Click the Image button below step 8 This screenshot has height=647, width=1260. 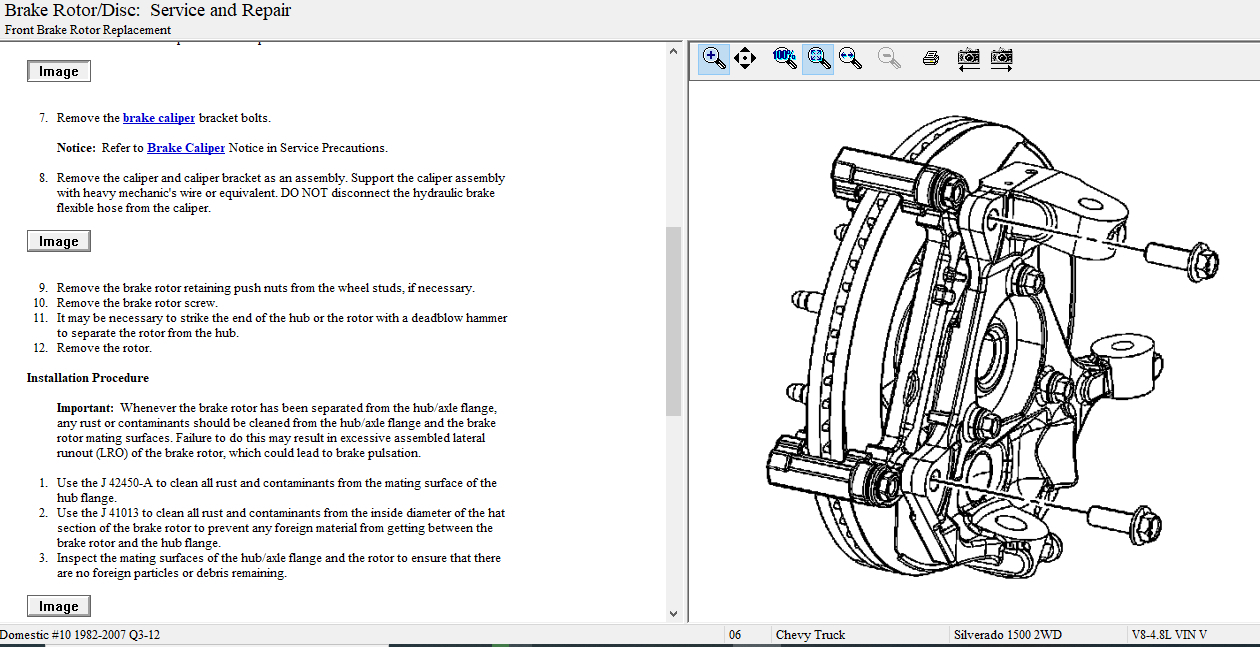pos(59,241)
